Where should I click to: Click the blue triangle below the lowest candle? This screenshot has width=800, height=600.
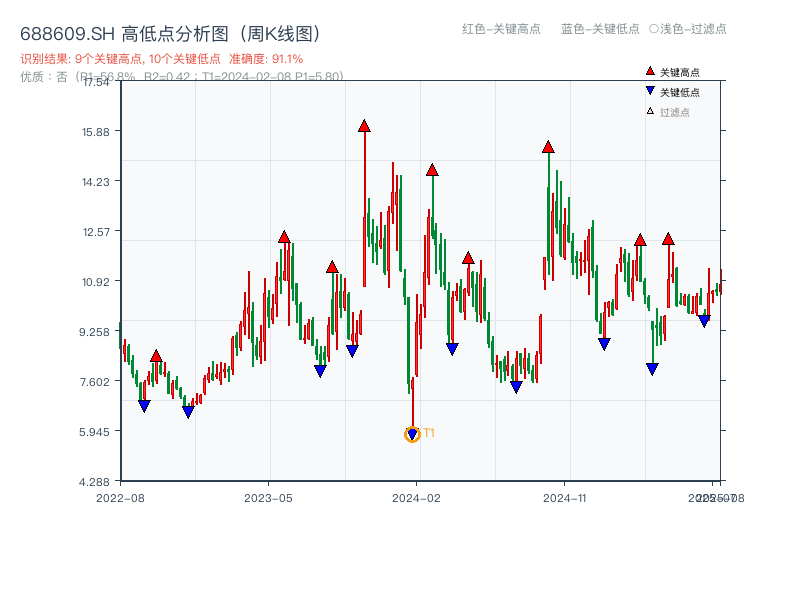(x=412, y=433)
